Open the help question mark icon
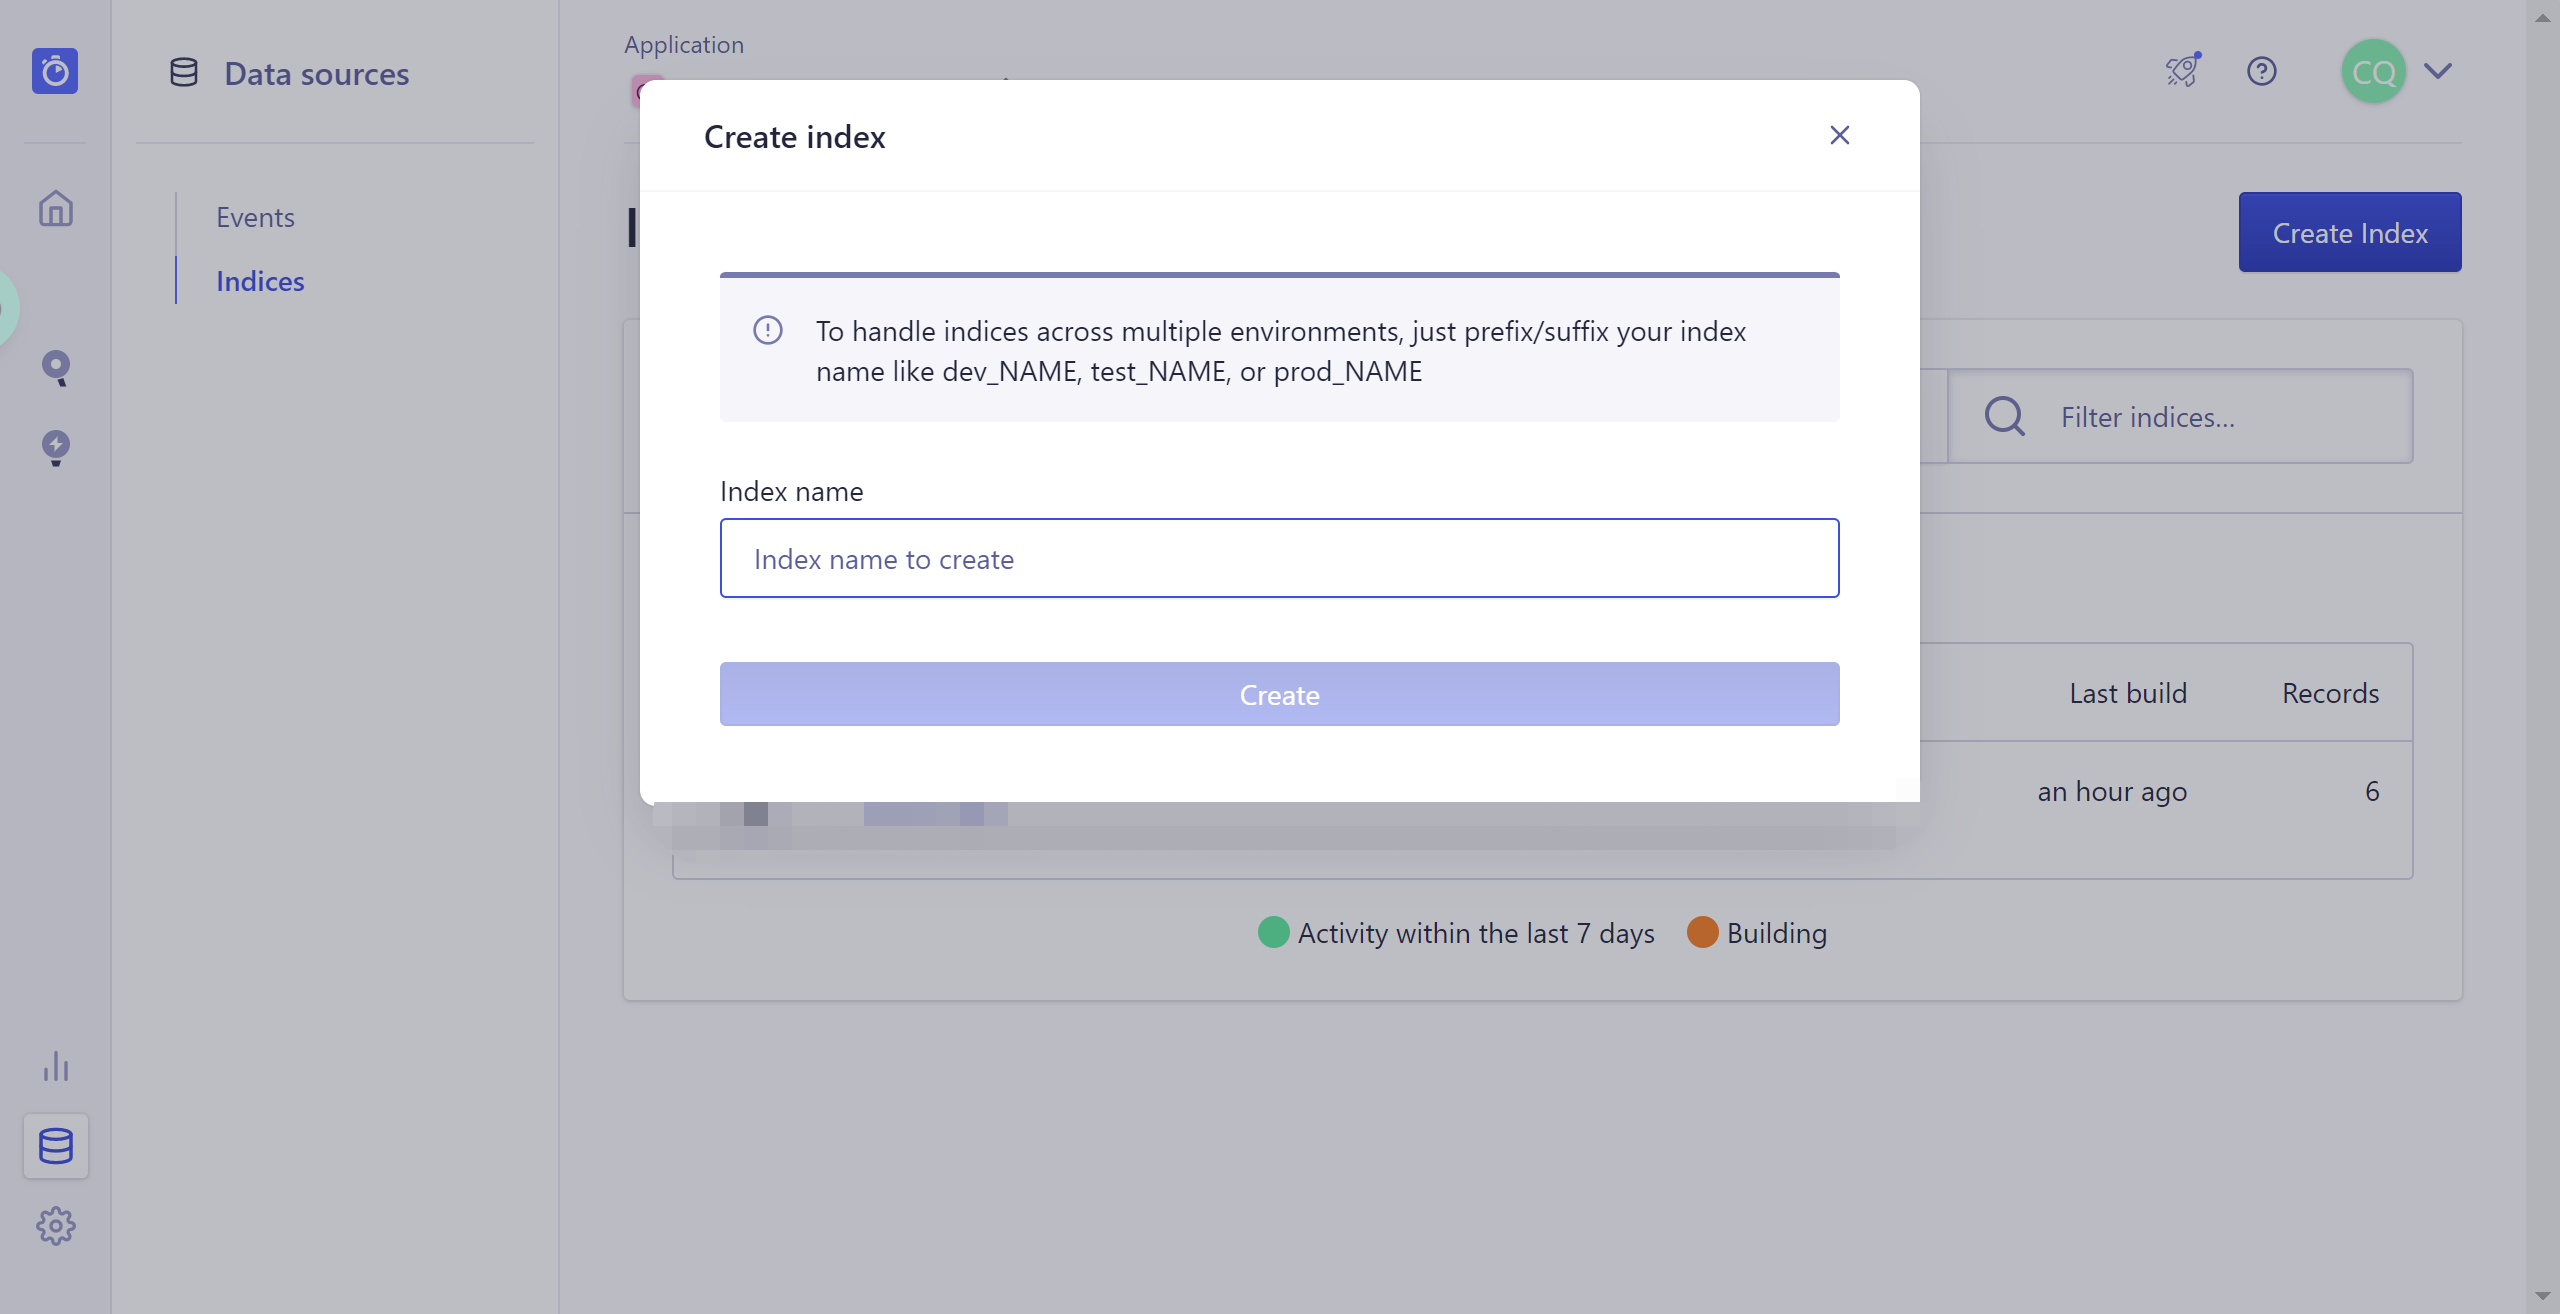 [x=2262, y=71]
